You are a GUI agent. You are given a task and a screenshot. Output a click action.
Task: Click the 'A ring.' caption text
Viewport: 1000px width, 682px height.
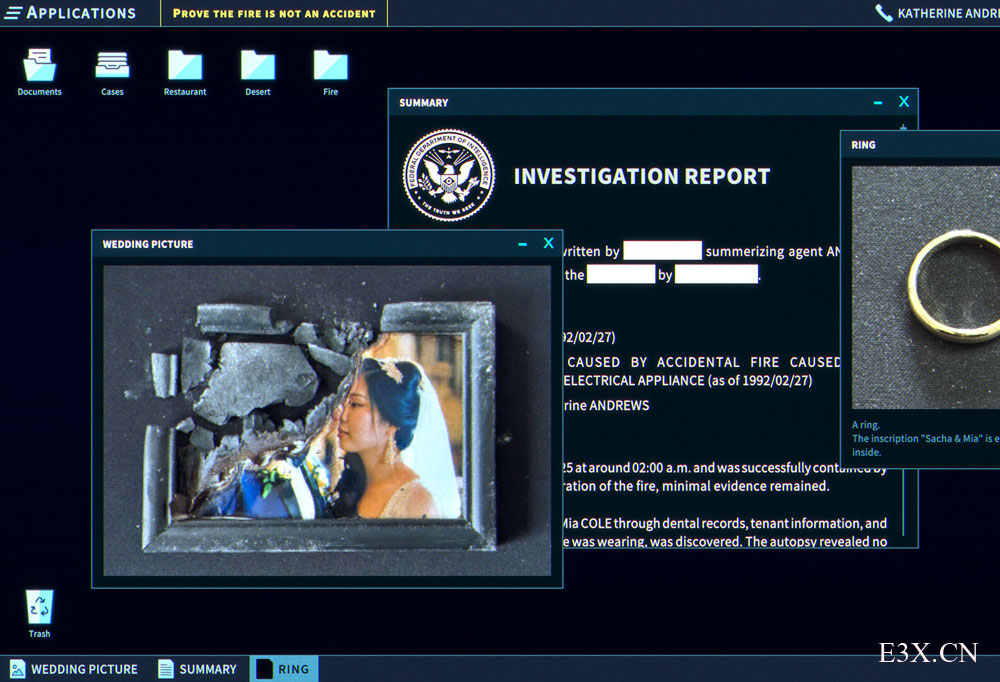[x=866, y=425]
